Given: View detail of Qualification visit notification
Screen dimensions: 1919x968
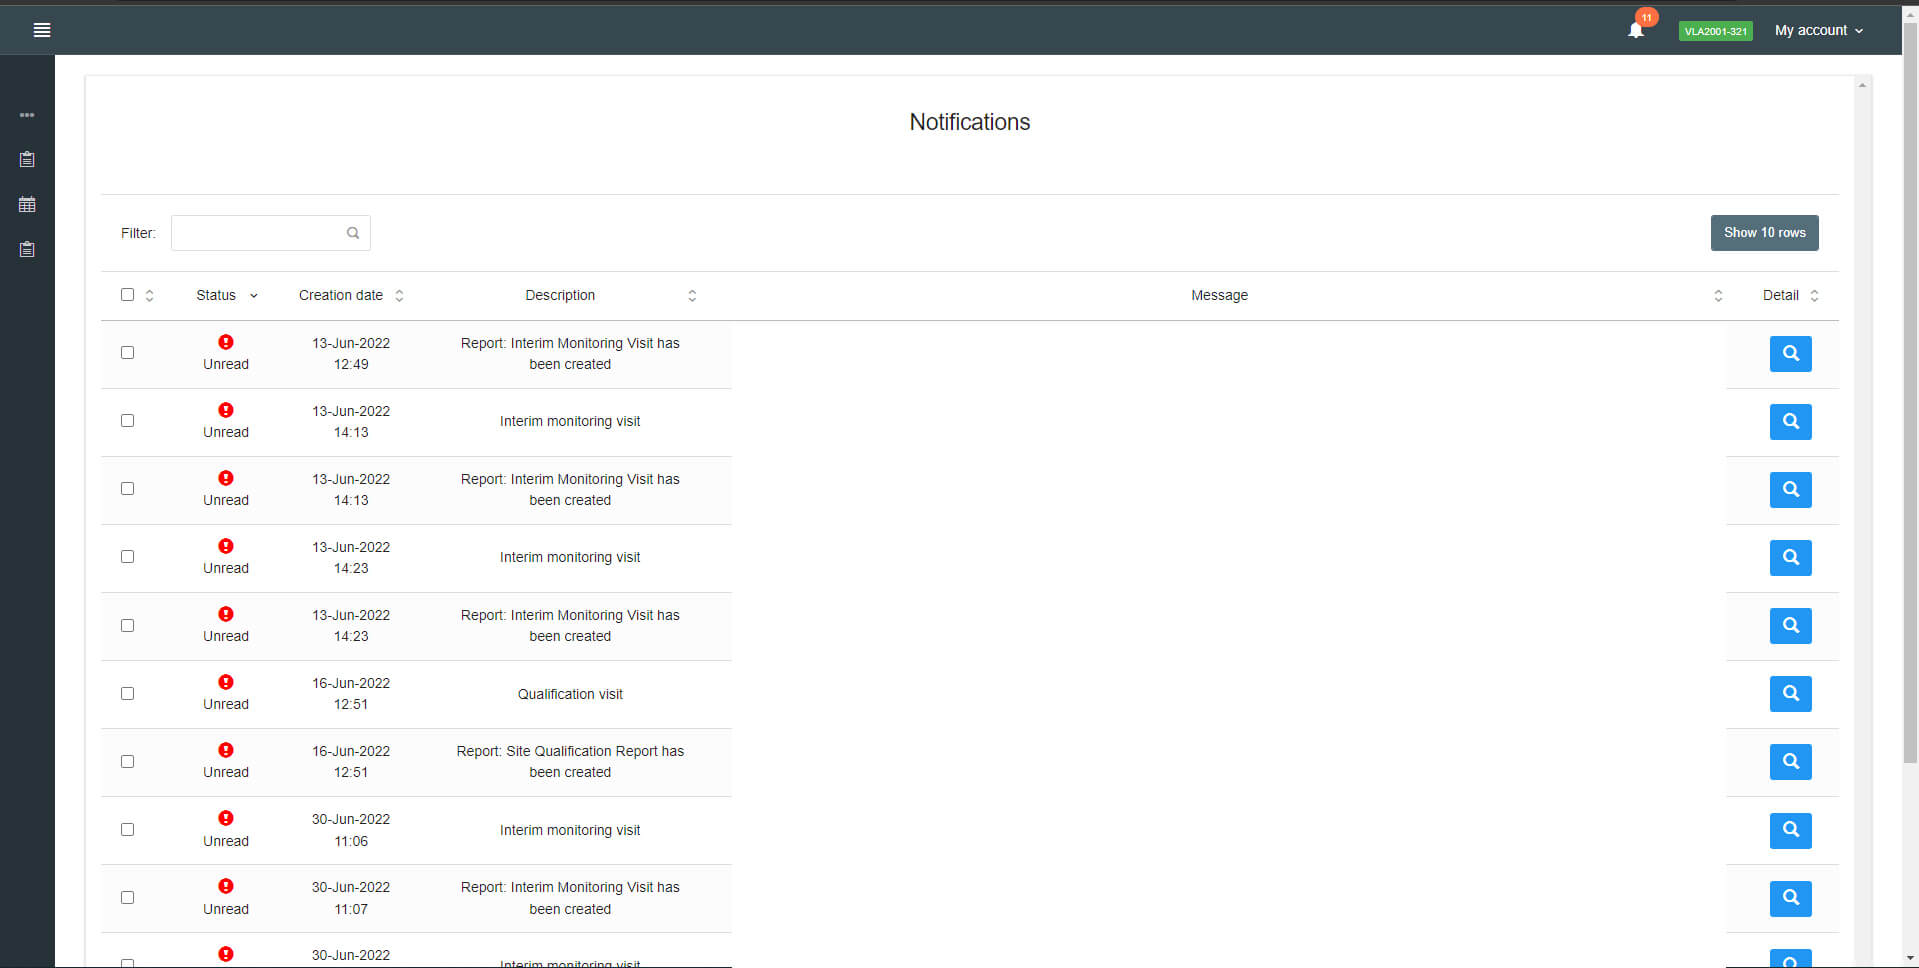Looking at the screenshot, I should 1790,694.
